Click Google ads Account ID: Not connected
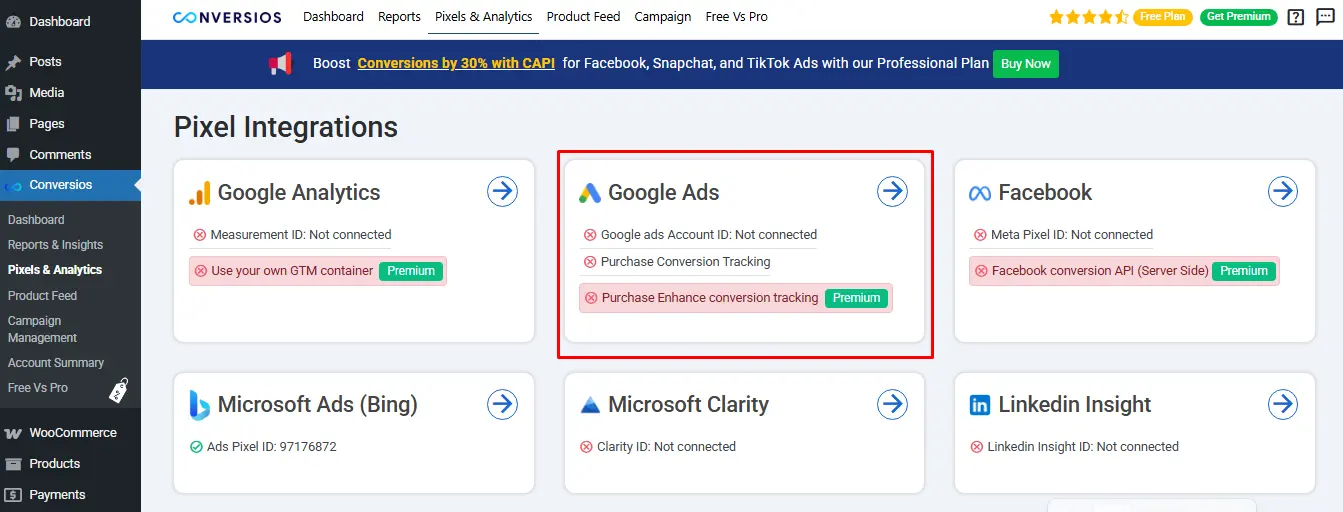1343x512 pixels. pyautogui.click(x=709, y=235)
